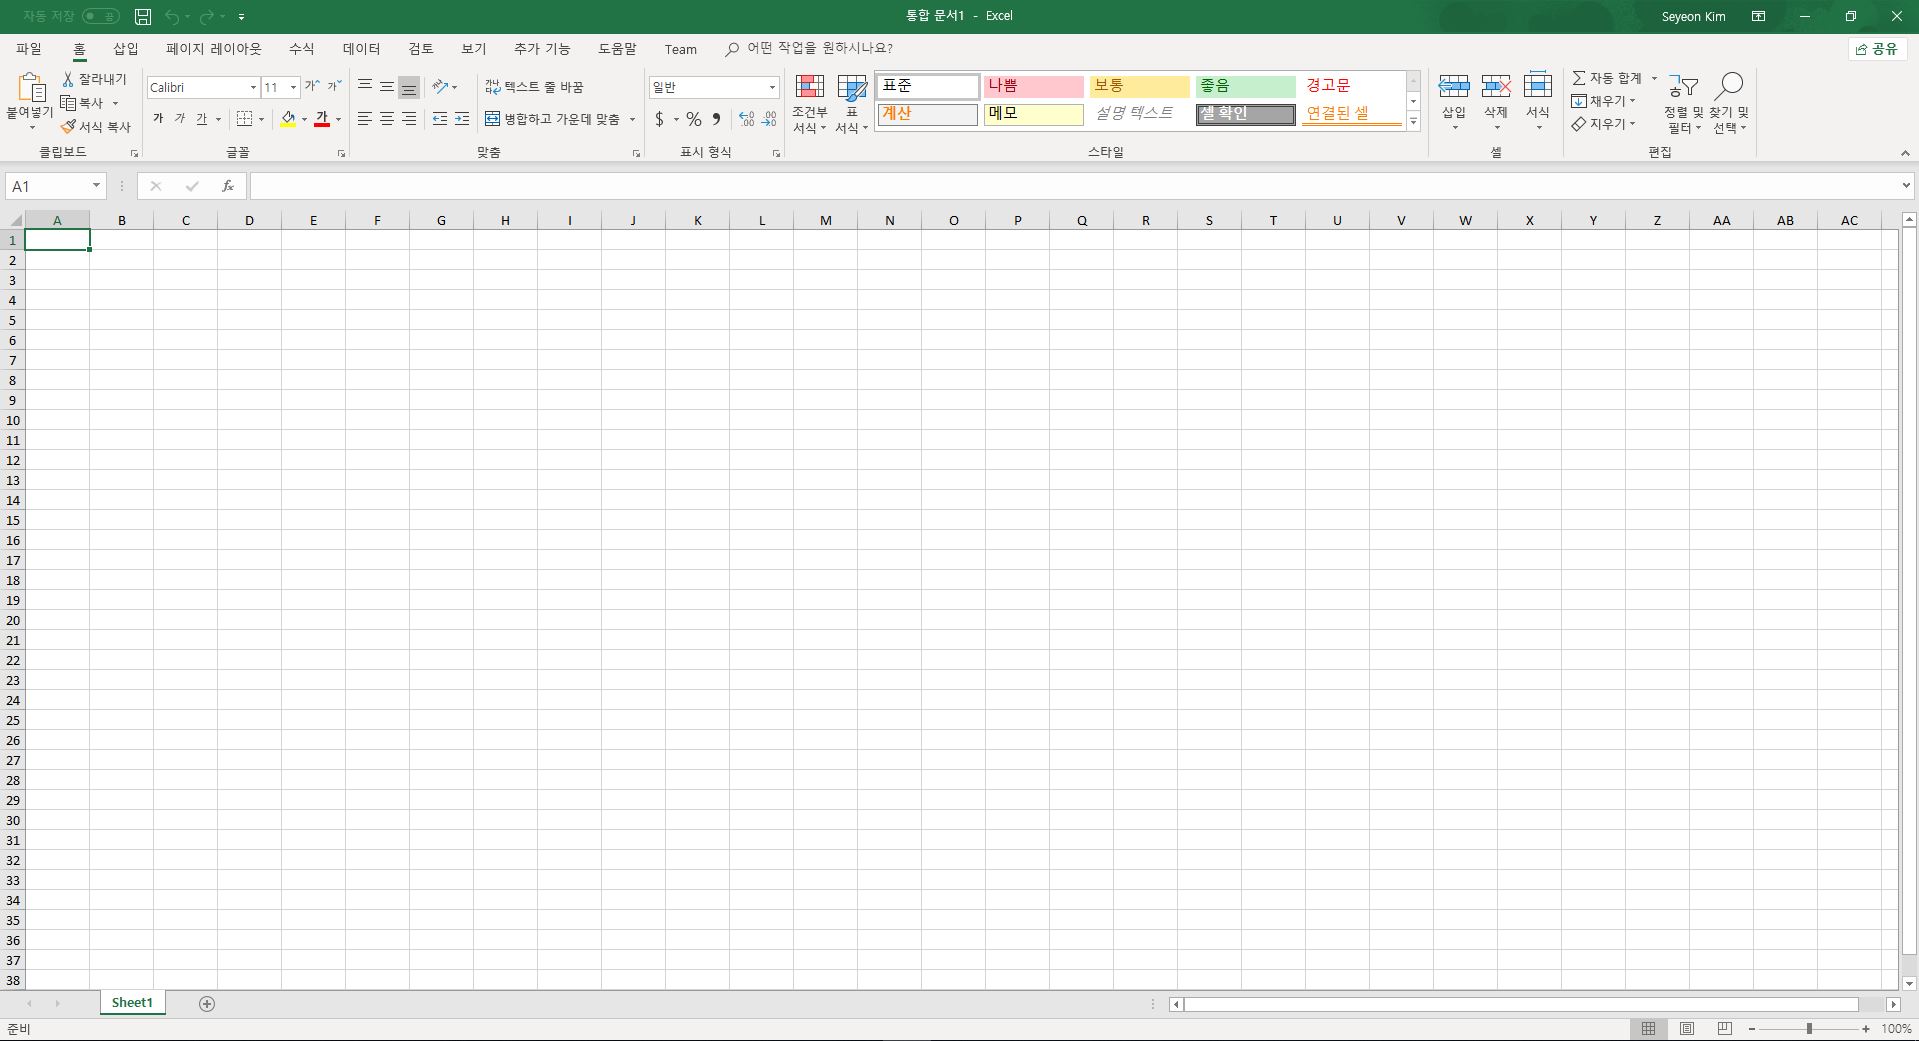This screenshot has height=1041, width=1919.
Task: Open the Data (데이터) ribbon tab
Action: click(x=361, y=49)
